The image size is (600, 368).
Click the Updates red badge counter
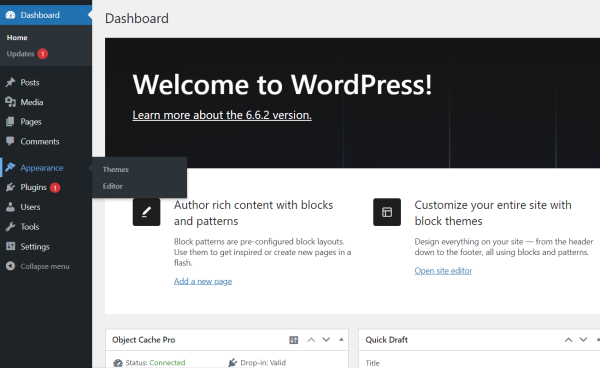coord(42,54)
